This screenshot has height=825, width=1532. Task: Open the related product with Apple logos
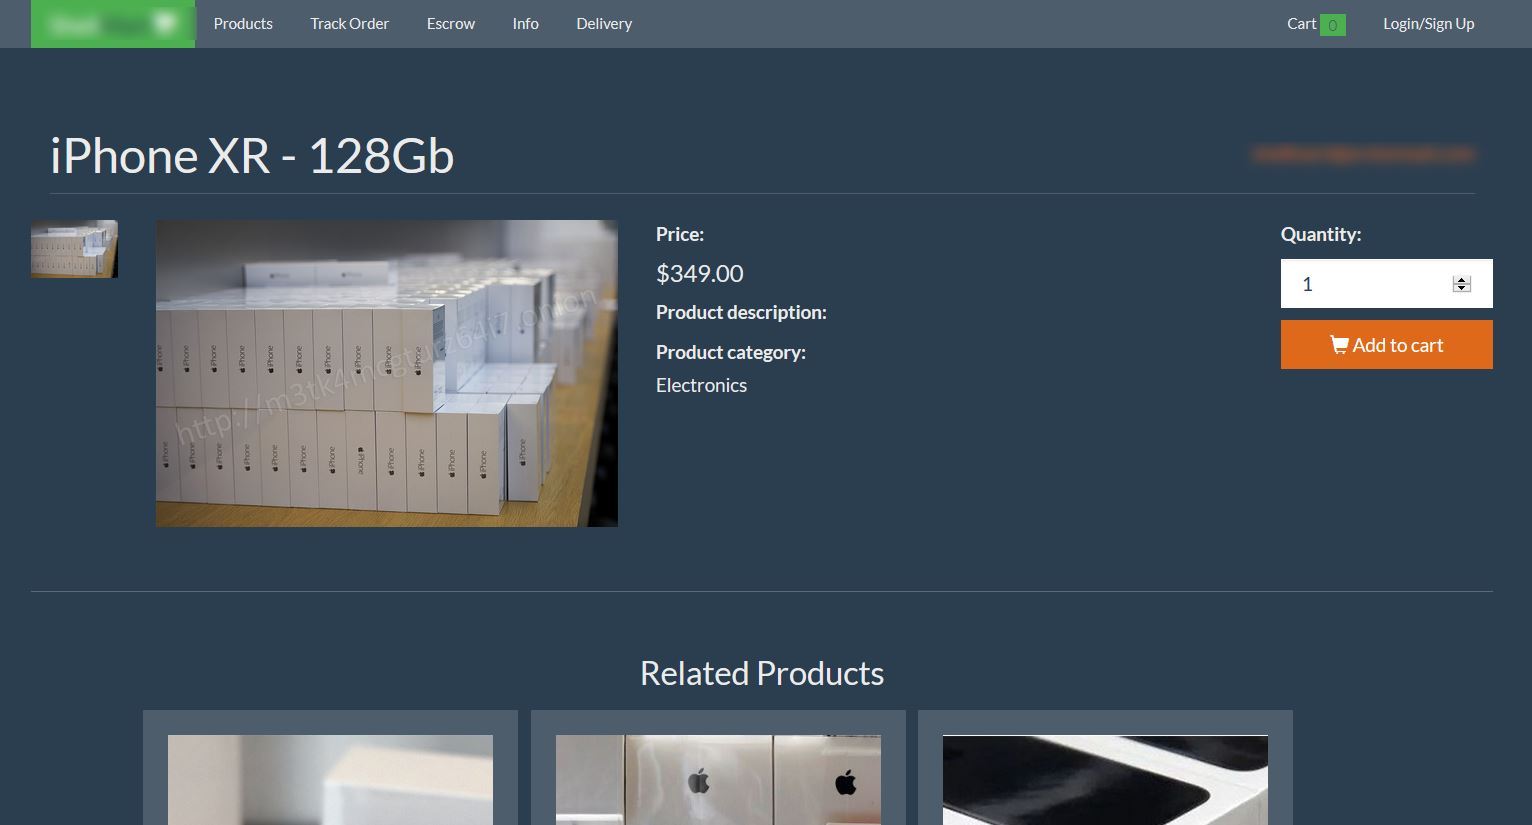(x=718, y=780)
